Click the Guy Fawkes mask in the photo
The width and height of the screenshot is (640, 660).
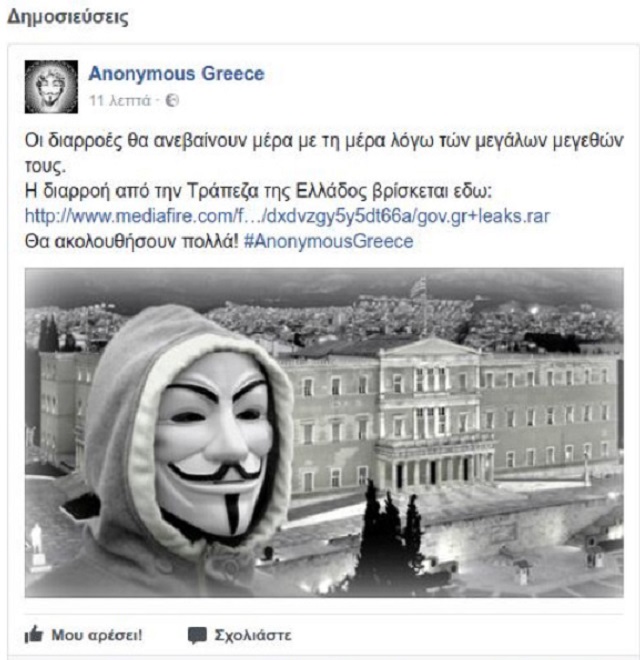[x=213, y=444]
